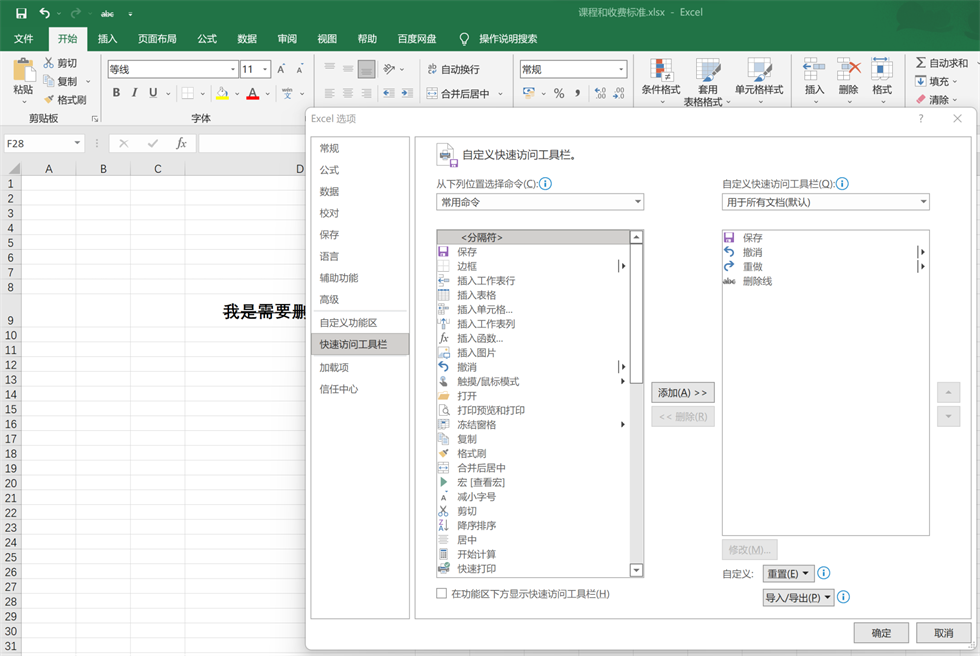Click the Cut scissors icon in ribbon
The image size is (980, 656).
point(50,63)
